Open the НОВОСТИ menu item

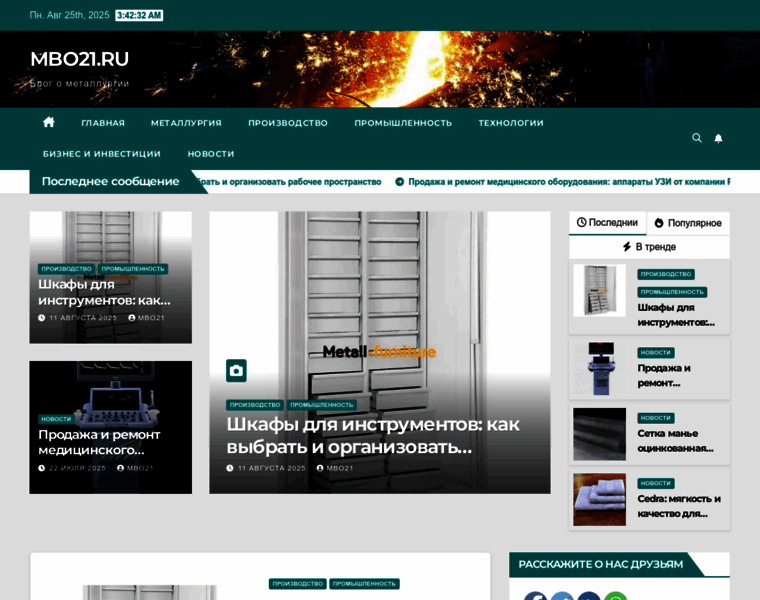click(x=211, y=154)
